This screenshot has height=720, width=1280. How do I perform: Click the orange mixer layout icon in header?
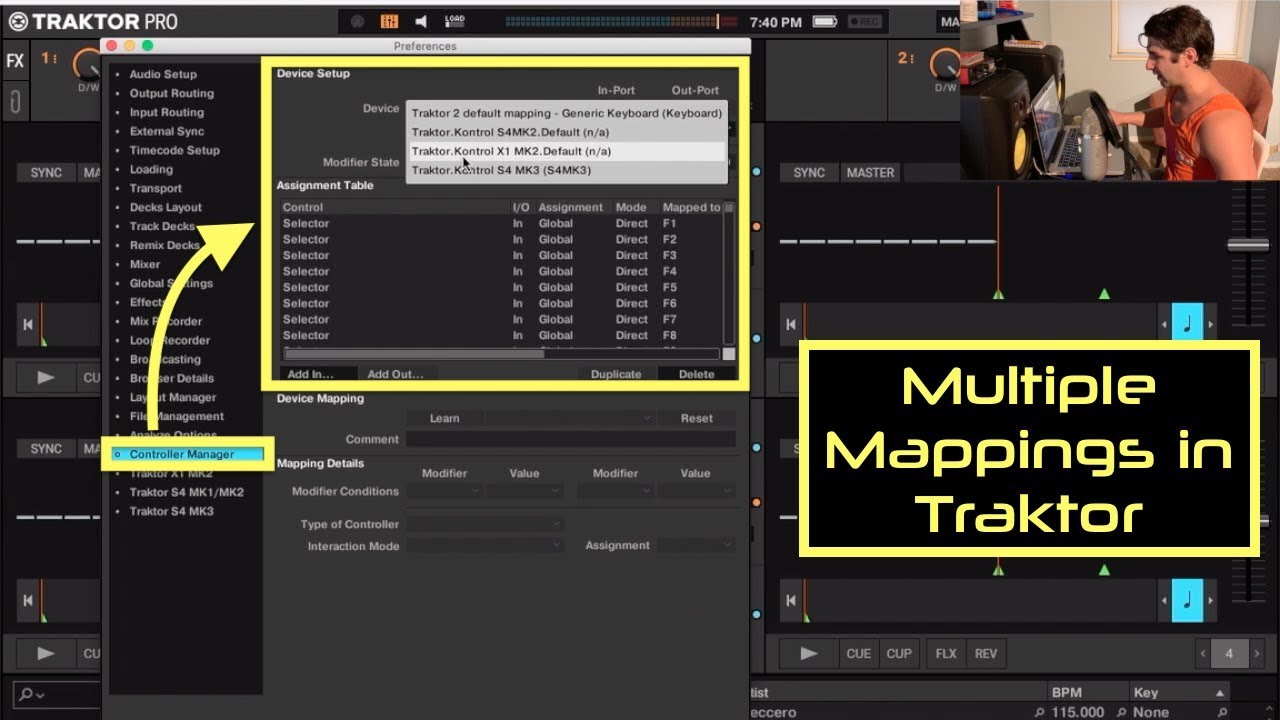coord(390,21)
